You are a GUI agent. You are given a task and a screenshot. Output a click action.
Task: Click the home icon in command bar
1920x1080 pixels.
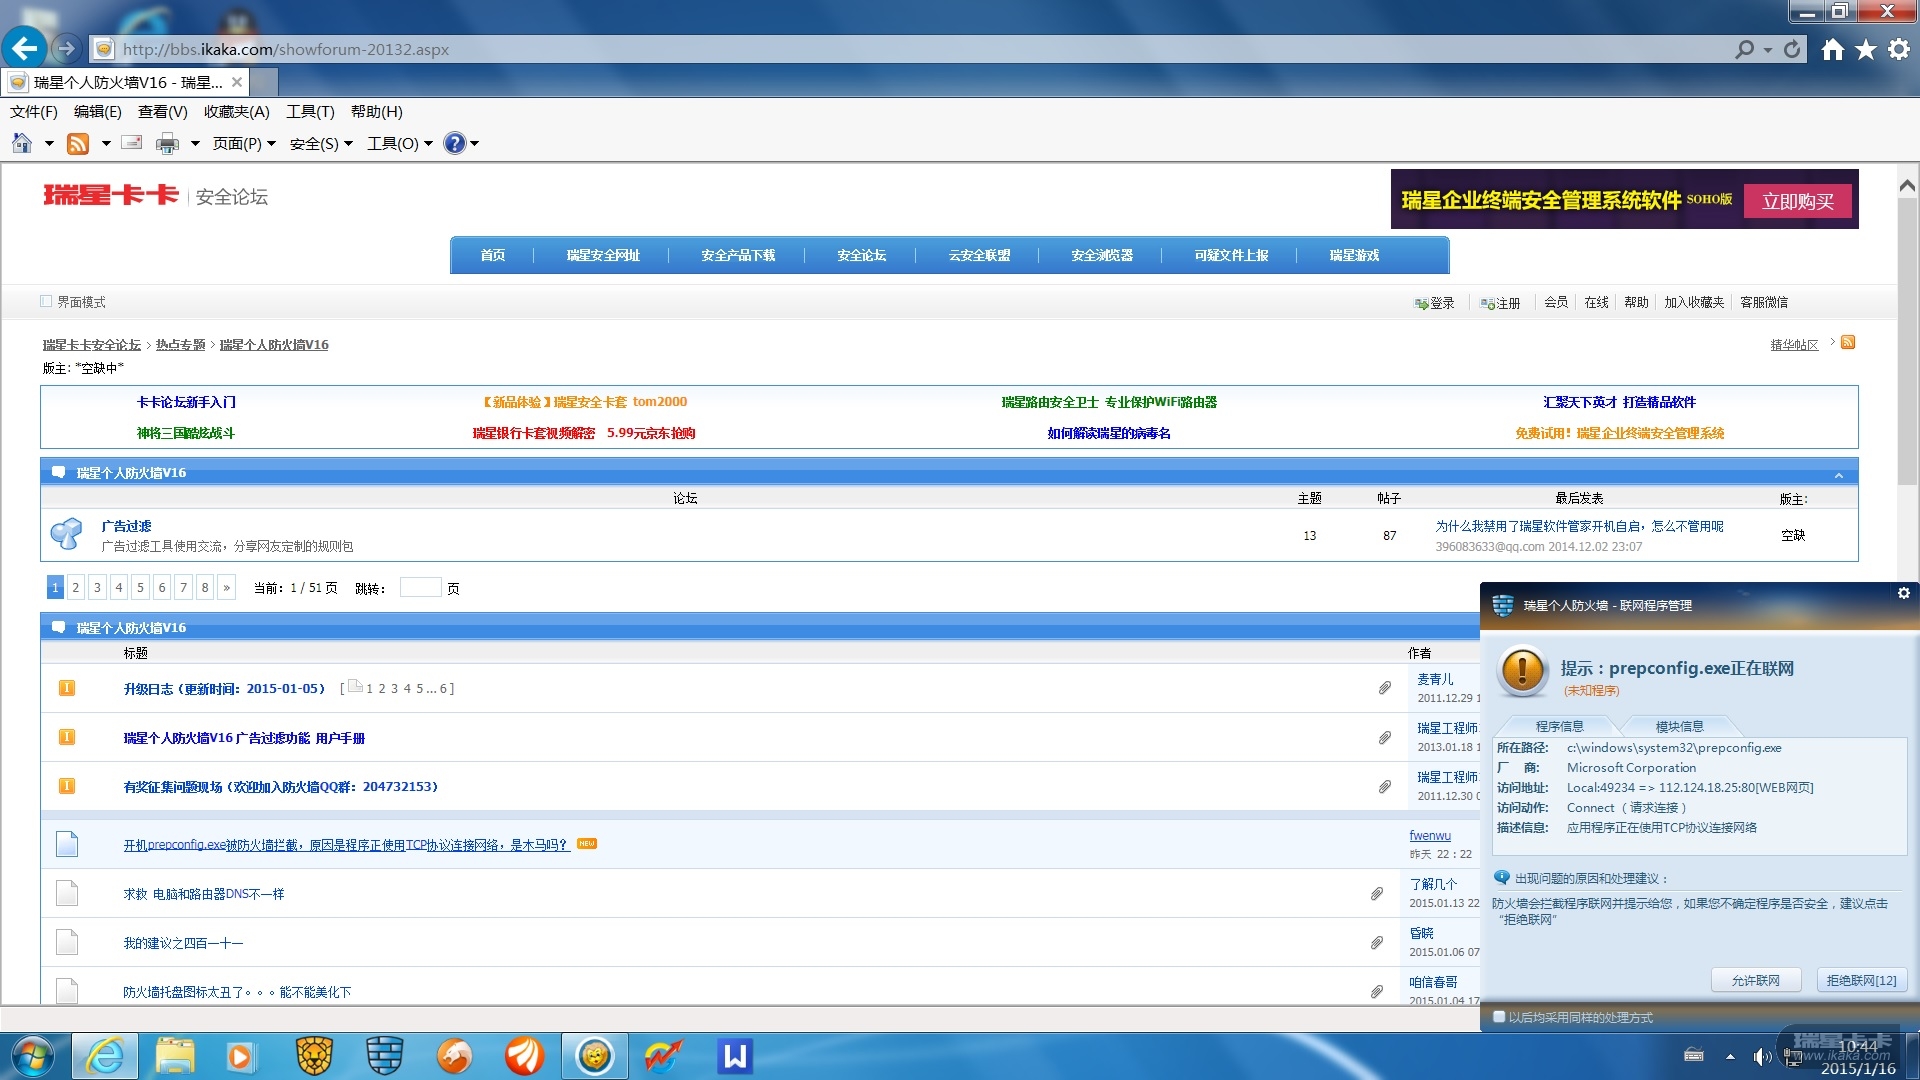[x=22, y=144]
